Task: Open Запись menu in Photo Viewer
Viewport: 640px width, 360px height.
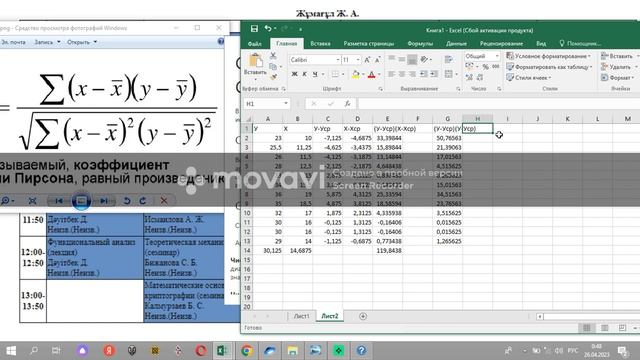Action: pos(47,42)
